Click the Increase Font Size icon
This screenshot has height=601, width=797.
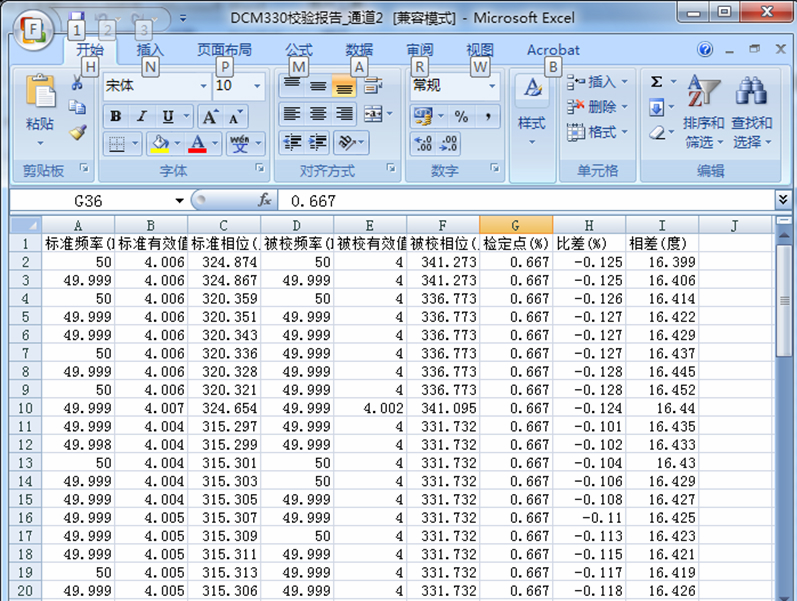[x=209, y=116]
